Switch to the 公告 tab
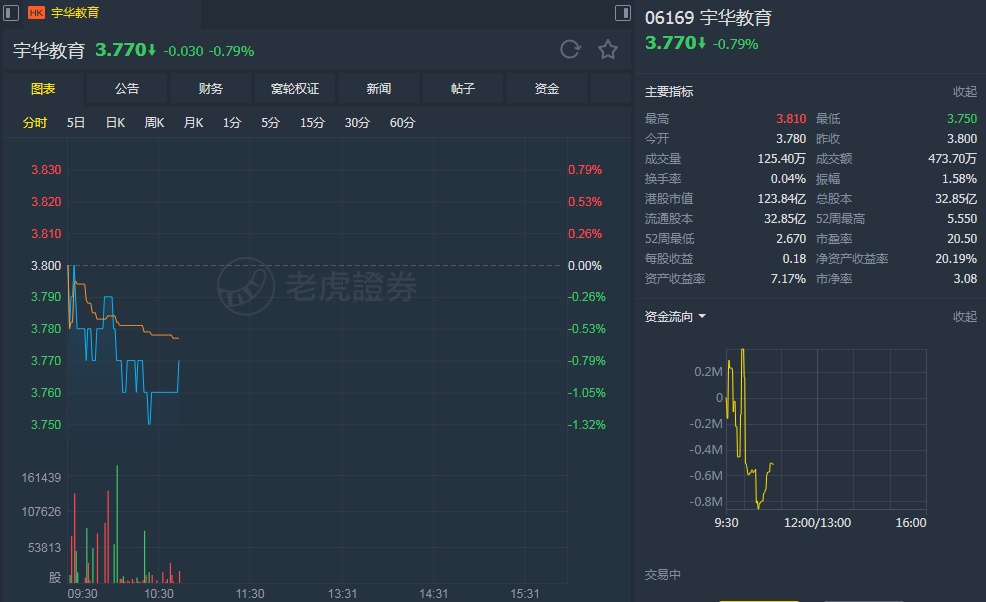The image size is (986, 602). click(127, 89)
